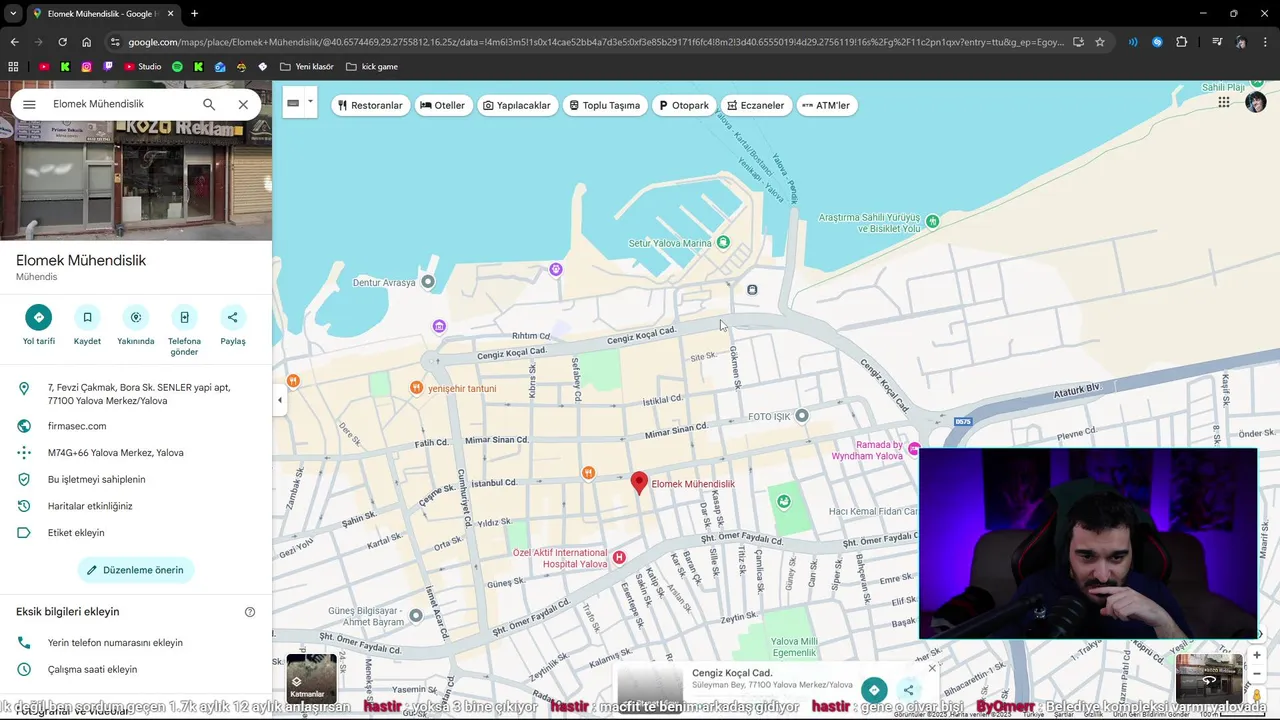This screenshot has height=720, width=1280.
Task: Filter map by Yapılacaklar
Action: coord(517,105)
